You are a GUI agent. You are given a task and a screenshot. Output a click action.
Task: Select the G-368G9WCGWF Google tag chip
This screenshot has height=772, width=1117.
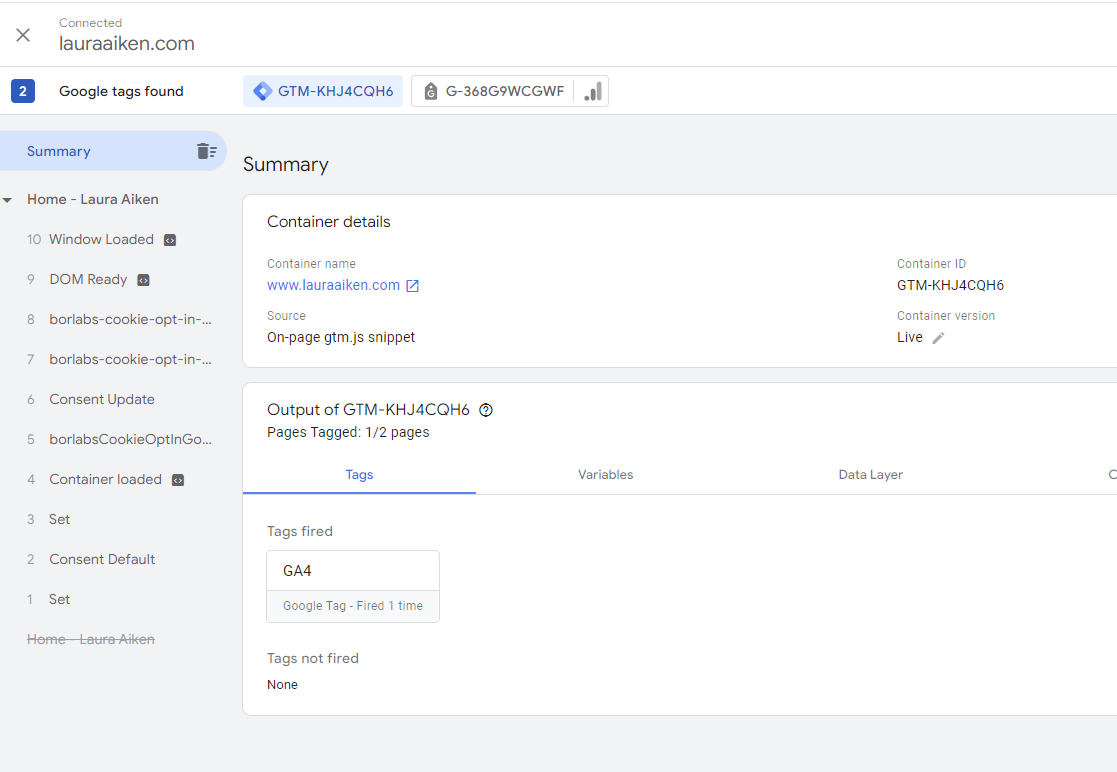(x=493, y=91)
